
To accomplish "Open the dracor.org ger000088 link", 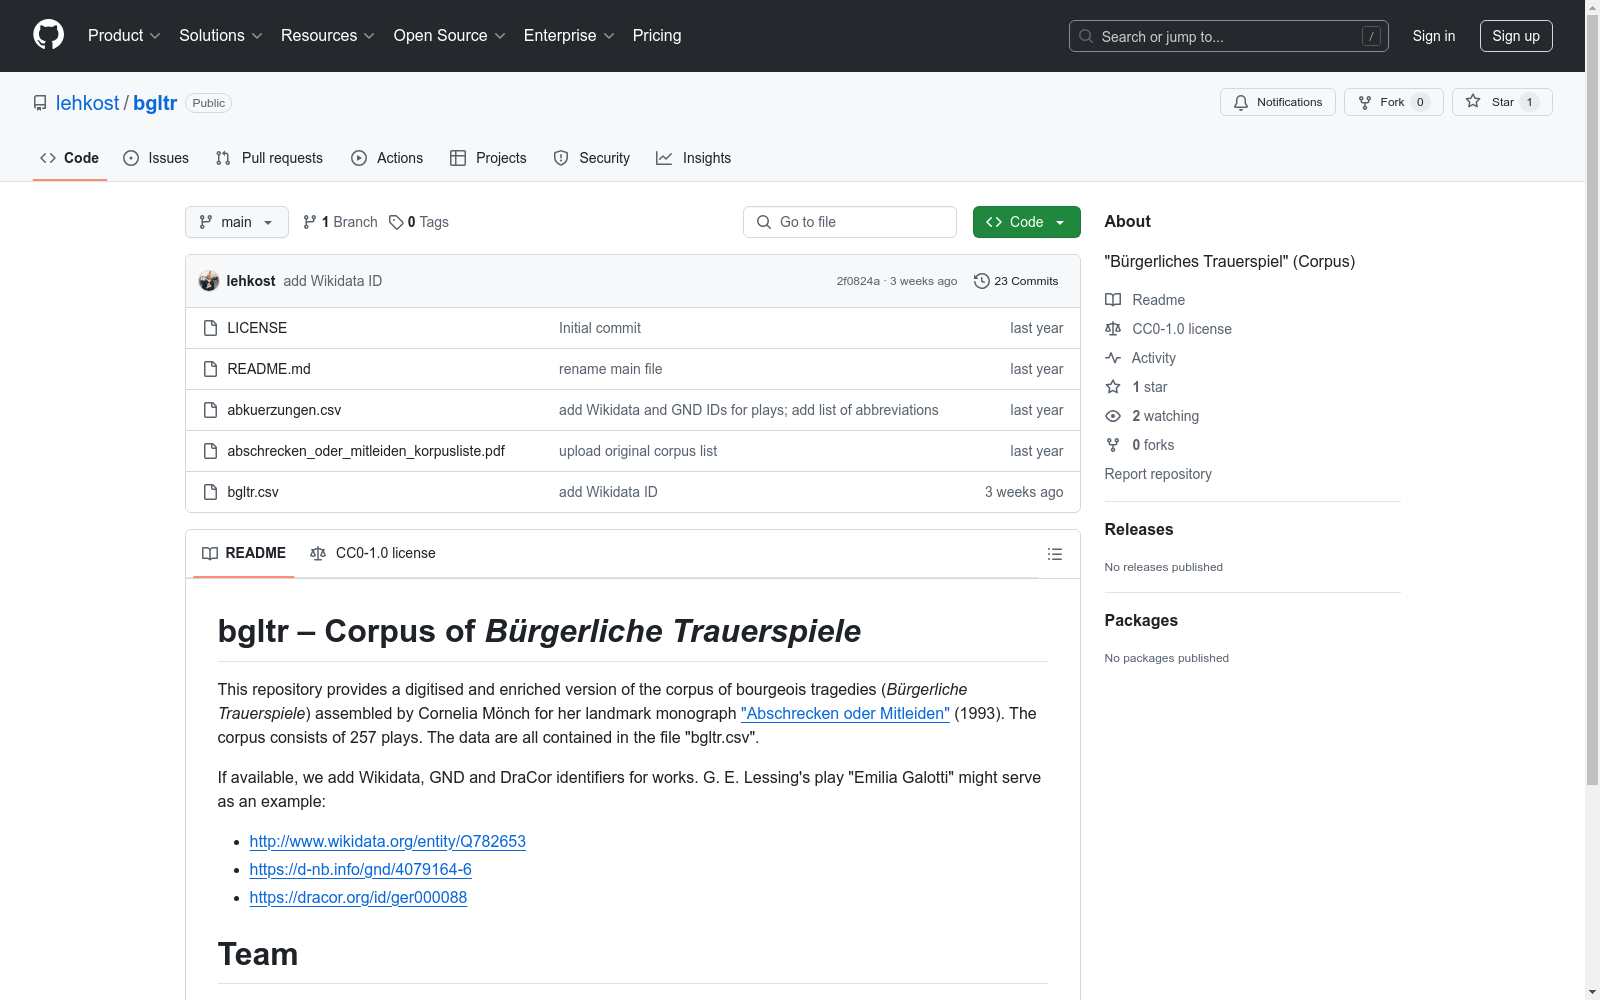I will click(x=358, y=897).
